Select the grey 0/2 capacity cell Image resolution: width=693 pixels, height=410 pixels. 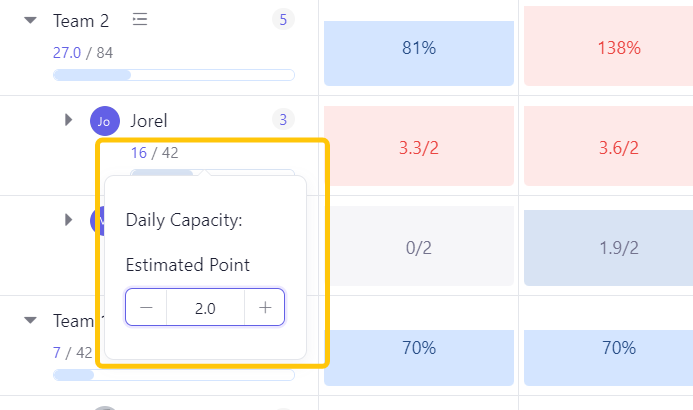tap(419, 248)
